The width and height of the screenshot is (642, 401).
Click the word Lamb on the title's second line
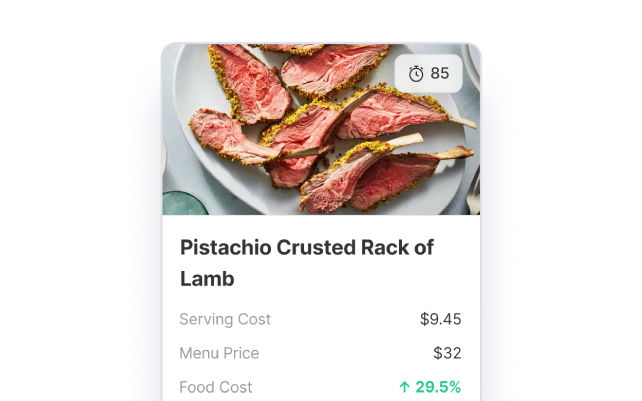207,278
